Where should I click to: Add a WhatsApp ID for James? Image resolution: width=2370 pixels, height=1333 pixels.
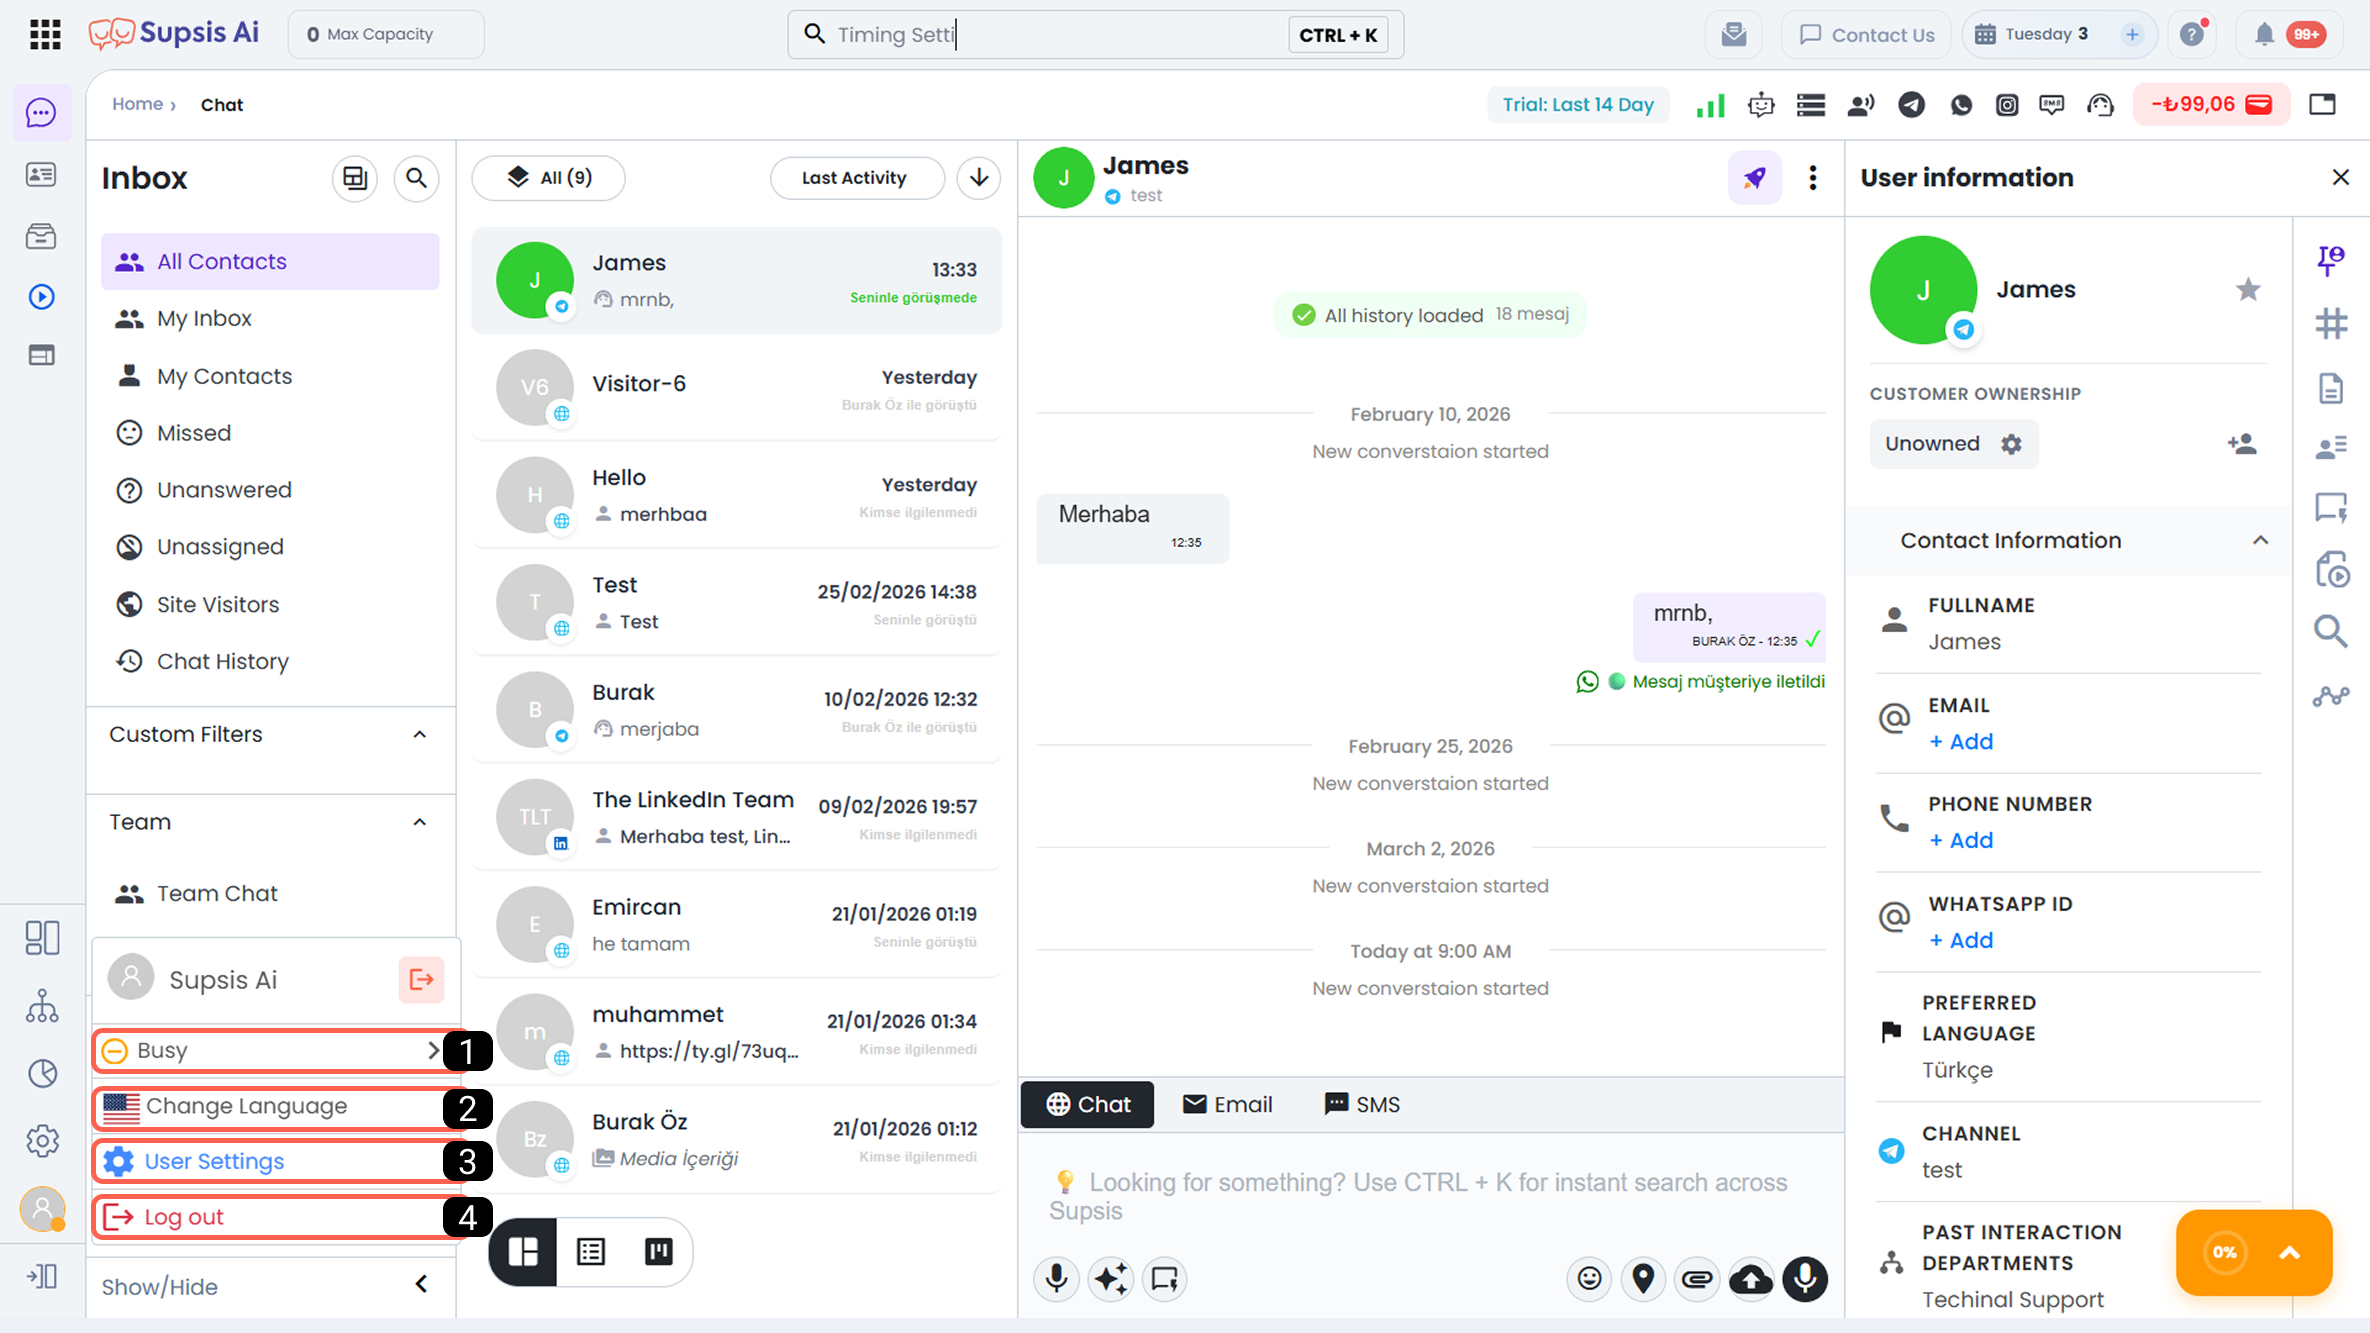click(x=1961, y=941)
